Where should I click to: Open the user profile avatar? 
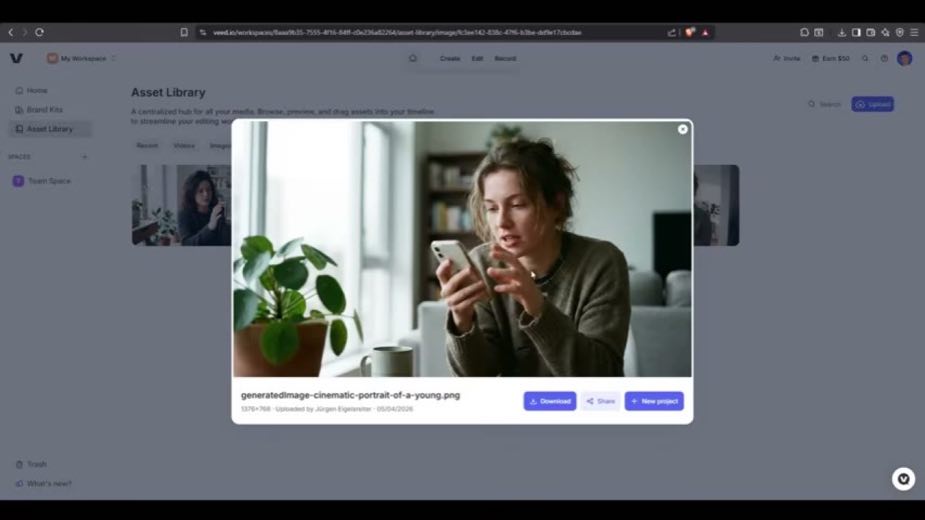[904, 58]
